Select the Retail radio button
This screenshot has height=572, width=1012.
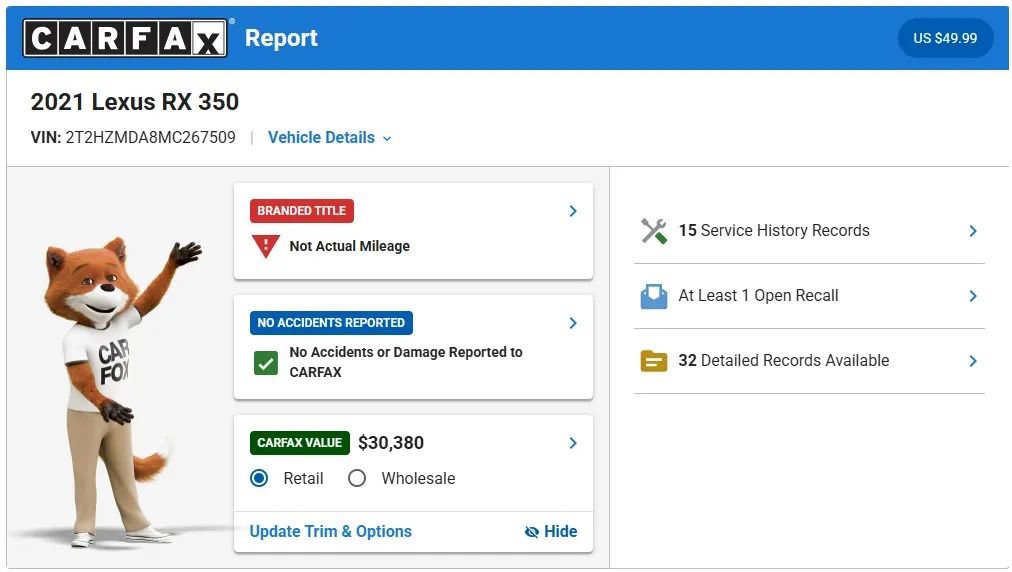[259, 478]
